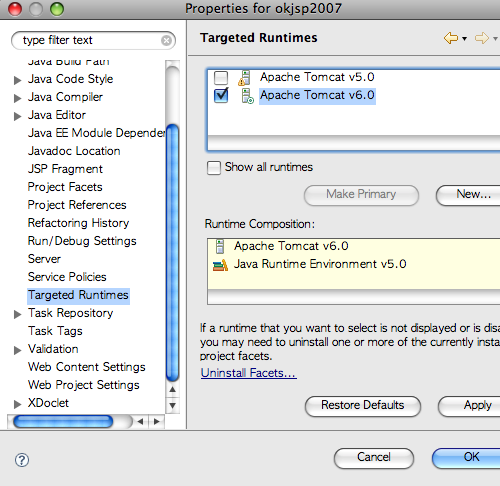Expand the Task Repository tree node
Screen dimensions: 500x486
point(17,314)
